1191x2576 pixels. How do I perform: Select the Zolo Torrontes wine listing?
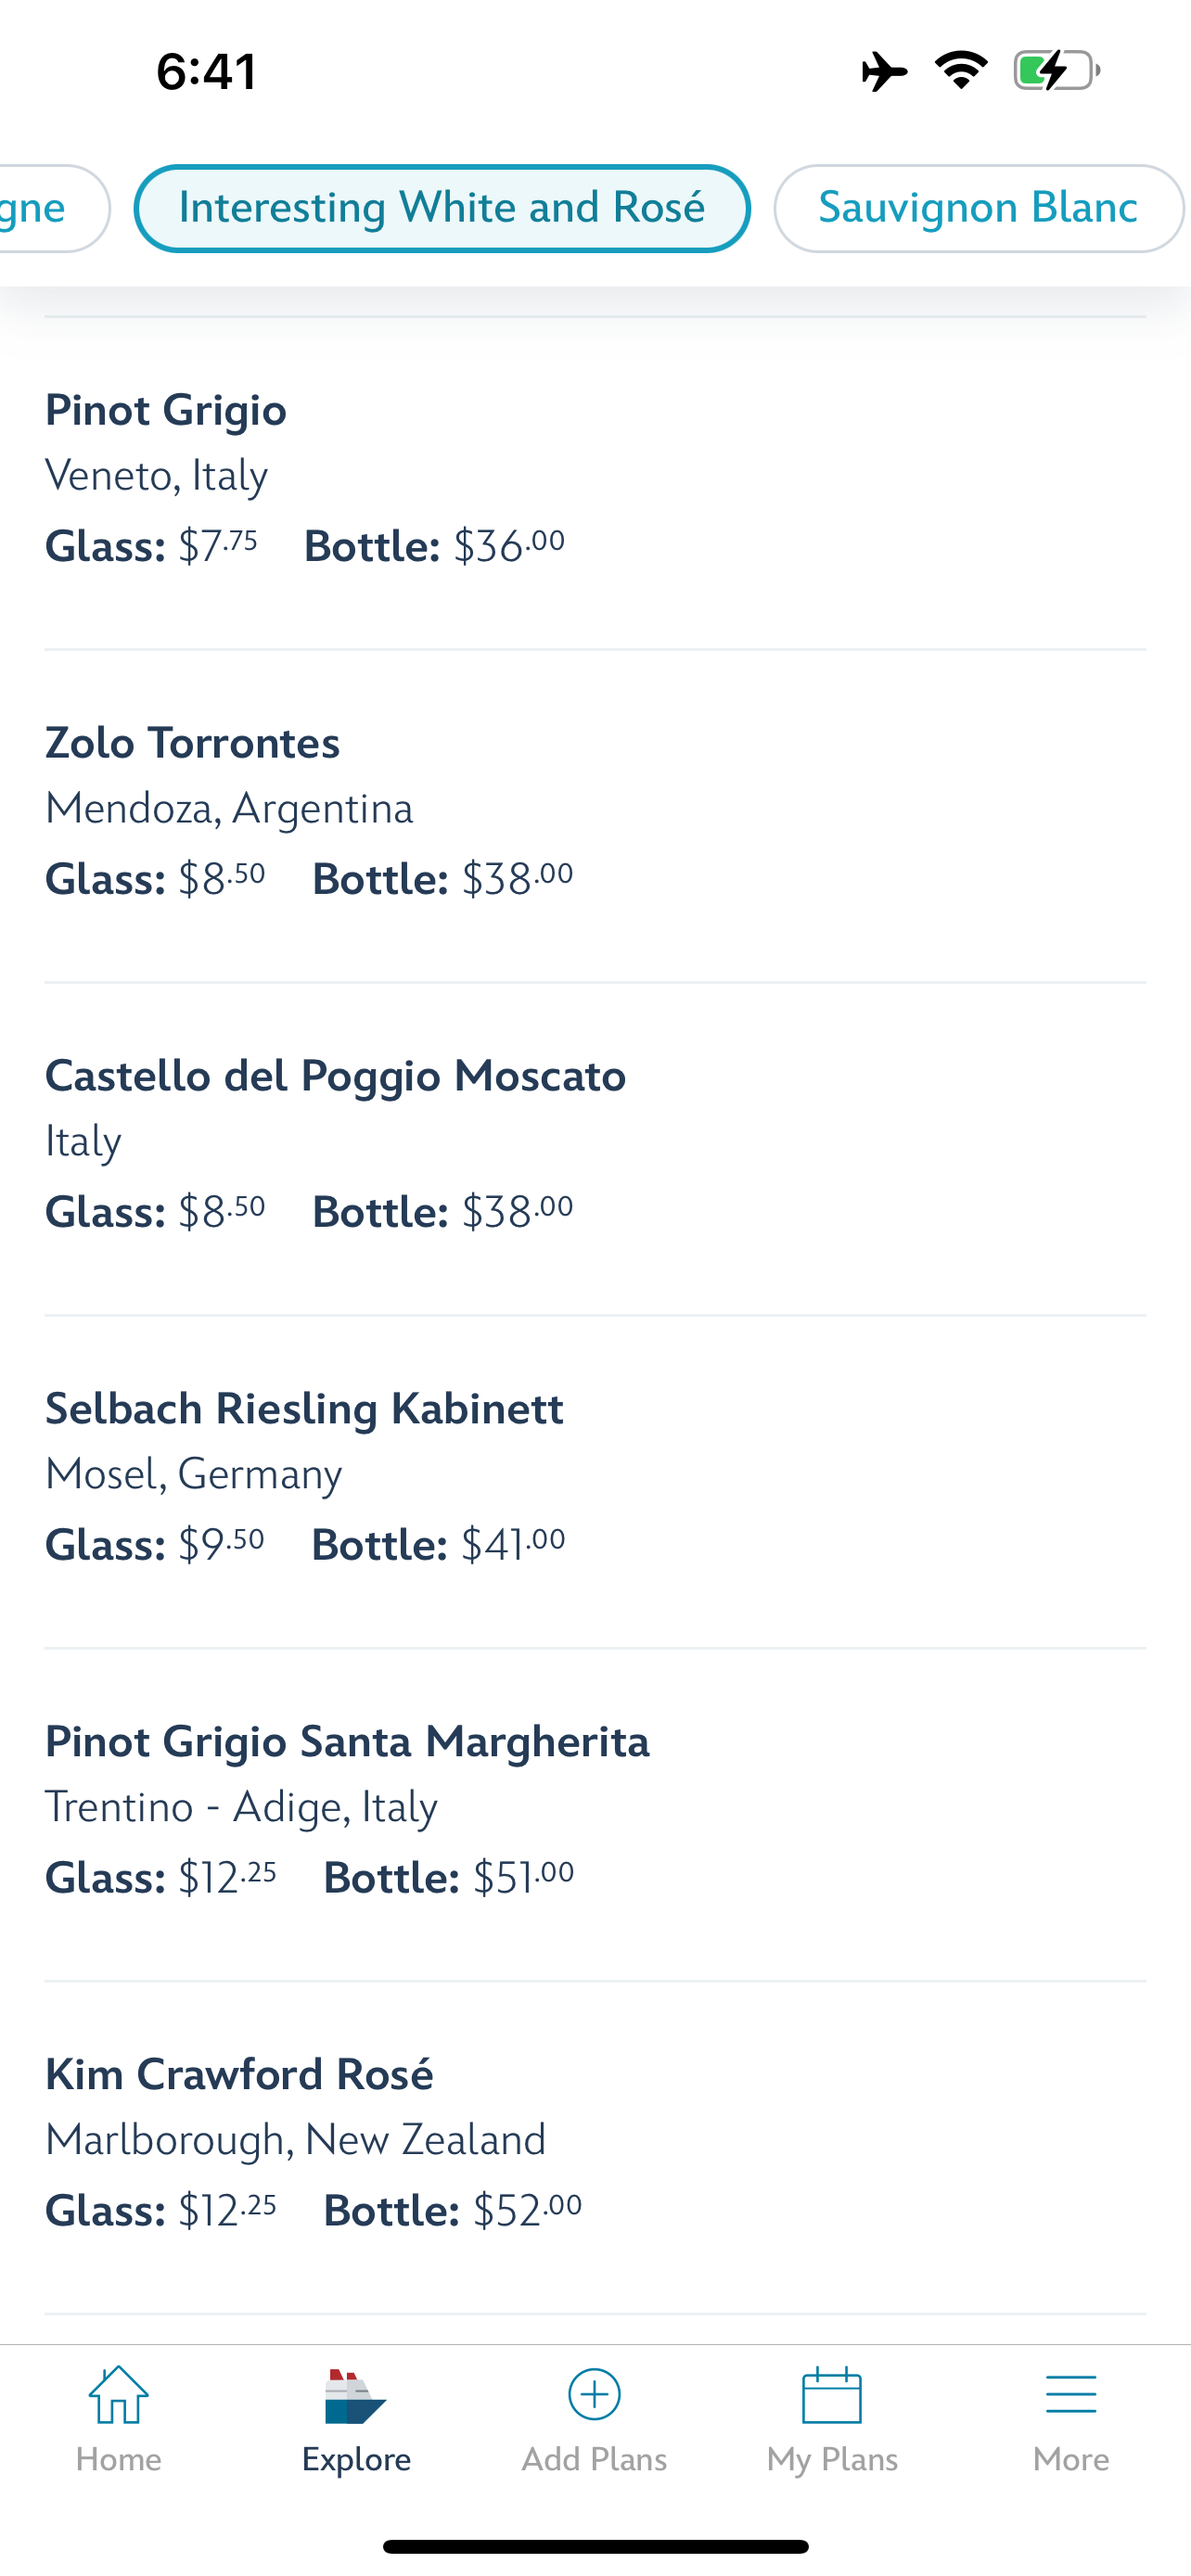click(594, 811)
